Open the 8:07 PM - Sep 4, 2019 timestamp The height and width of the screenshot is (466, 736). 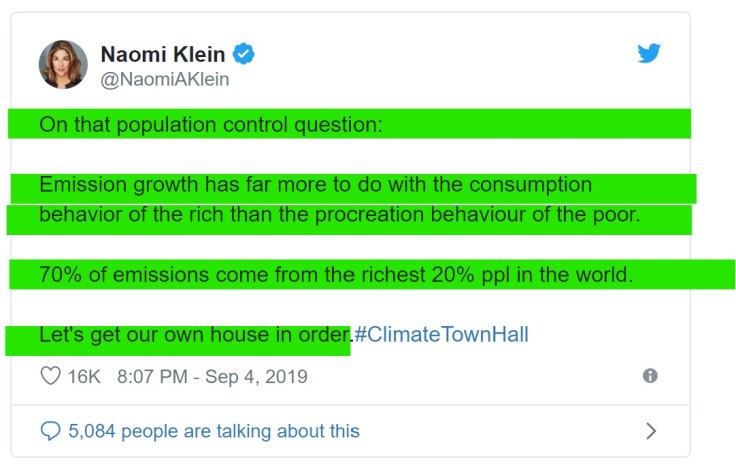click(212, 377)
